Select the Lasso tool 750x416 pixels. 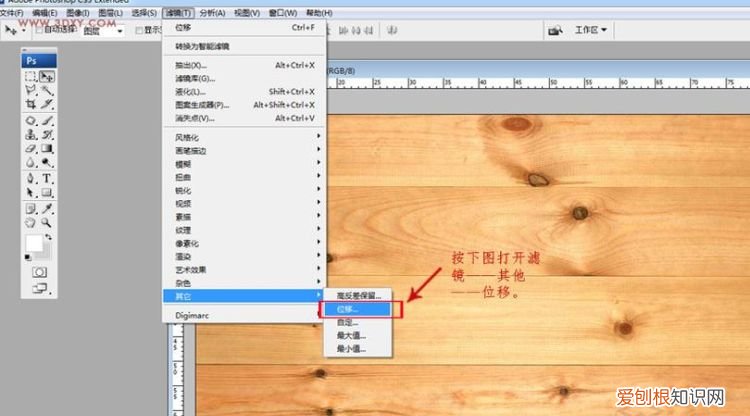pos(31,90)
